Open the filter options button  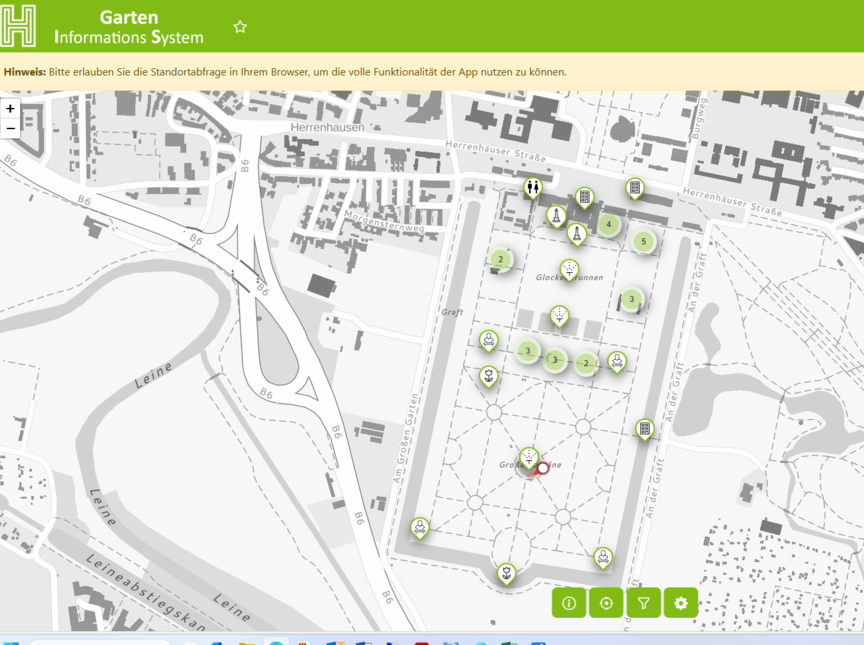click(644, 603)
